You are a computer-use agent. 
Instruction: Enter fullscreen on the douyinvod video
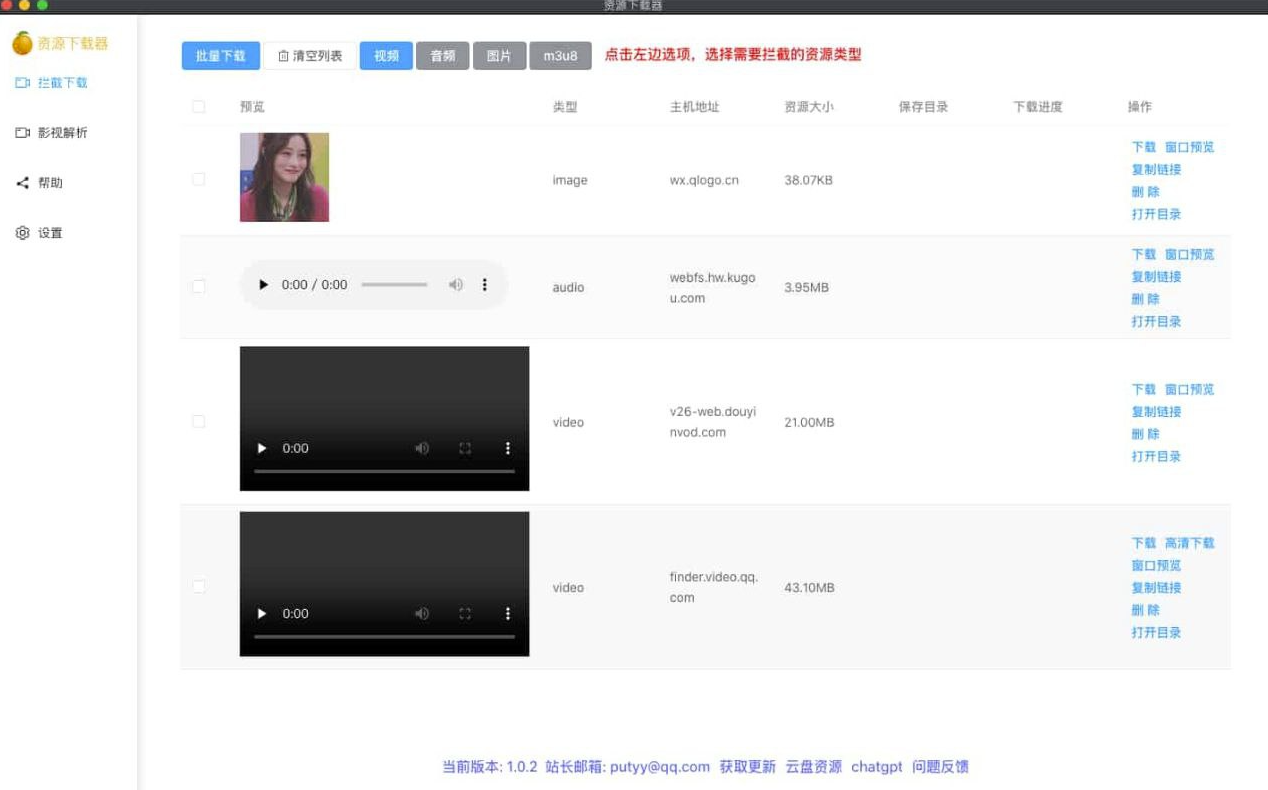point(465,448)
